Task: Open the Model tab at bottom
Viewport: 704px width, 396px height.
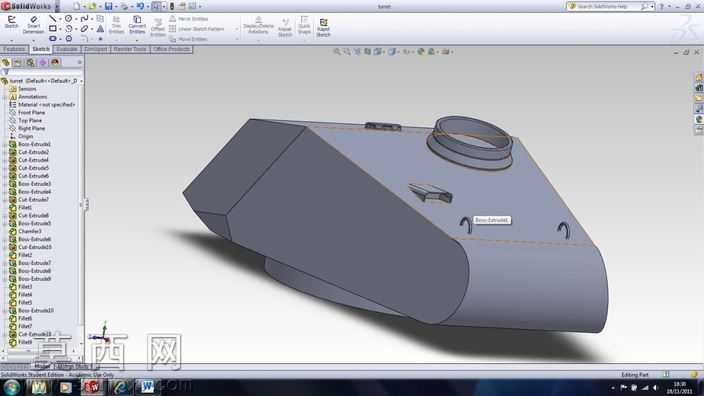Action: tap(42, 366)
